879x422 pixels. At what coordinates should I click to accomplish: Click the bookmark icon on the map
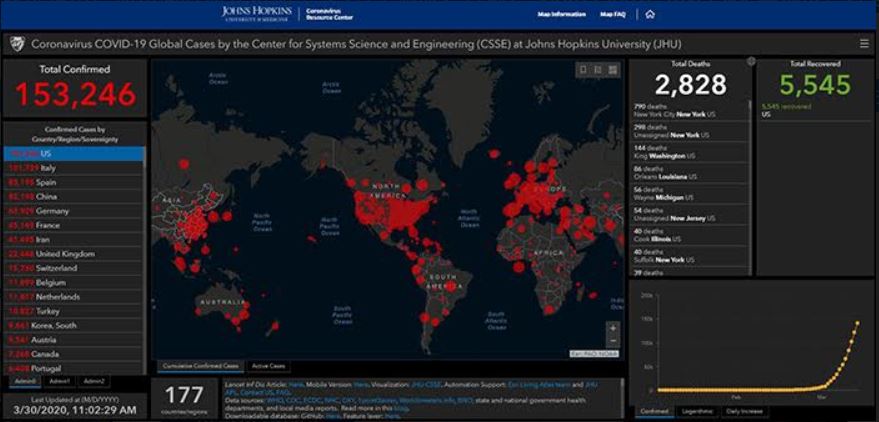(x=584, y=69)
